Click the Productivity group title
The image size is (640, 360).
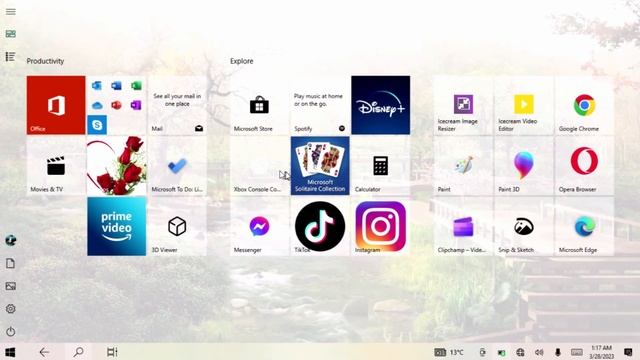pyautogui.click(x=45, y=61)
